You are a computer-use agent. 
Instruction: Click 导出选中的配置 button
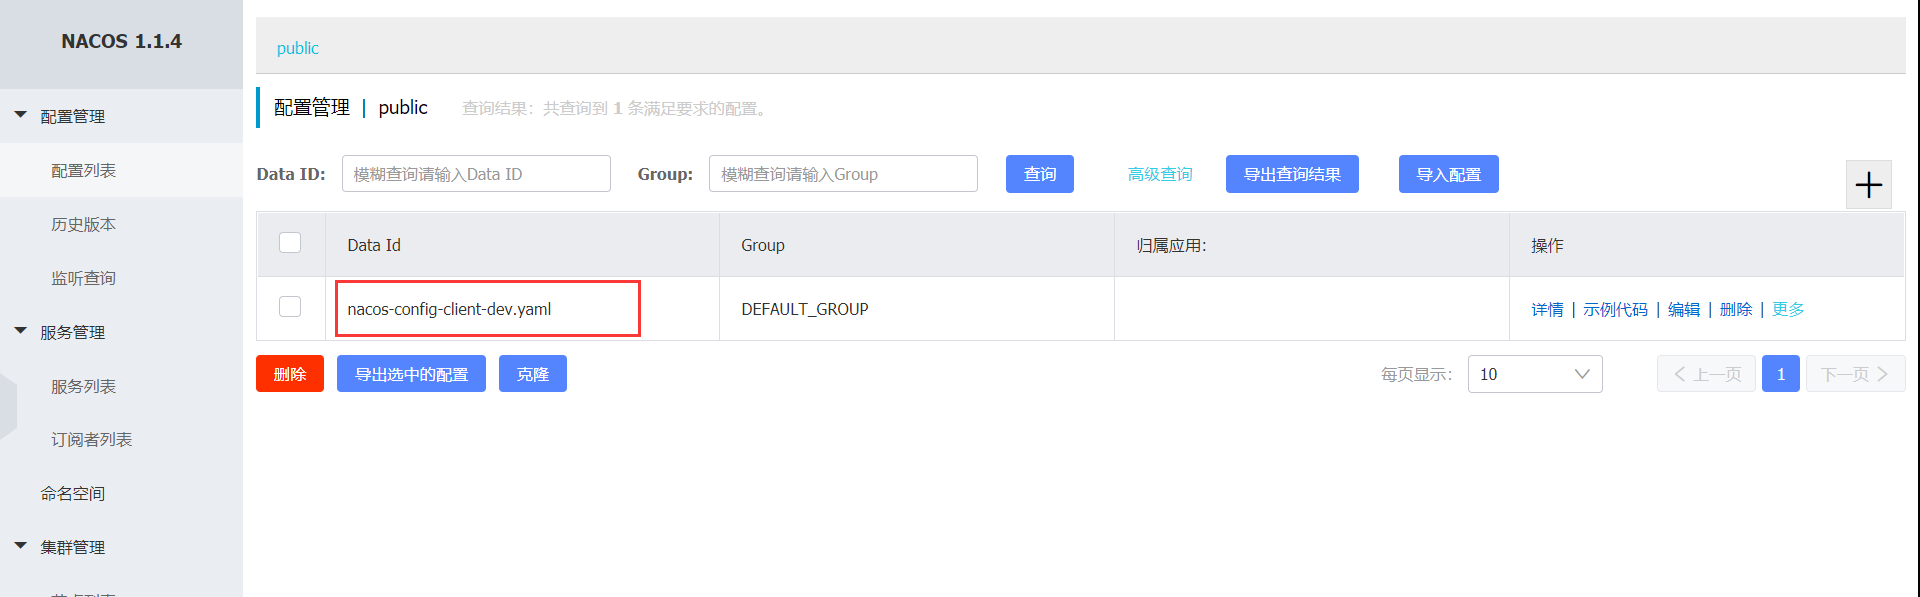[411, 374]
